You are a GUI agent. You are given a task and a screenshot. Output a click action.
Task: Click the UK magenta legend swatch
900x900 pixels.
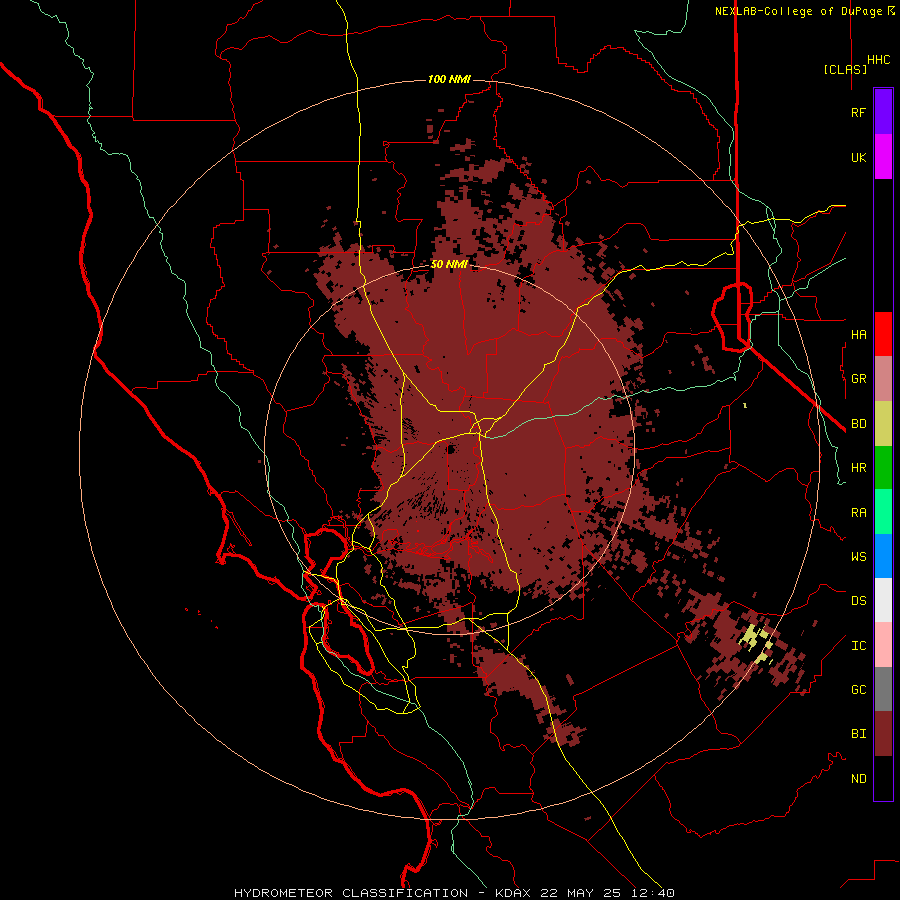(x=883, y=157)
